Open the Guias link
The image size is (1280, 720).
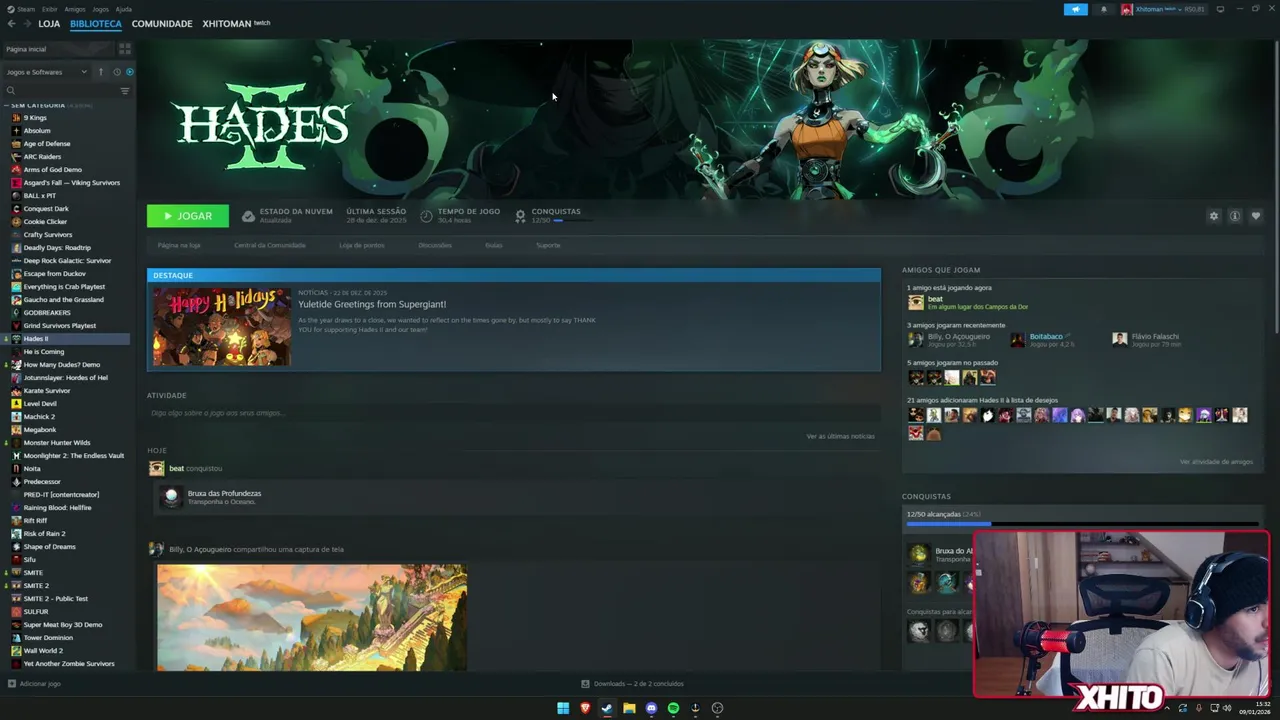[494, 245]
